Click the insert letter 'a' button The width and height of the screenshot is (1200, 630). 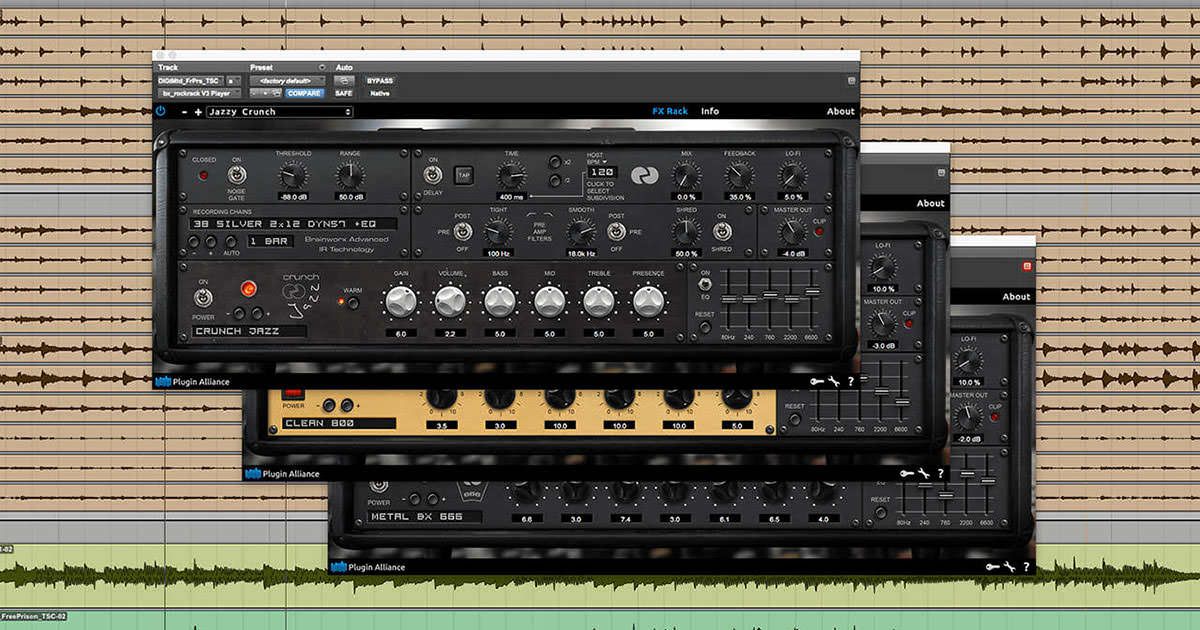(x=233, y=80)
